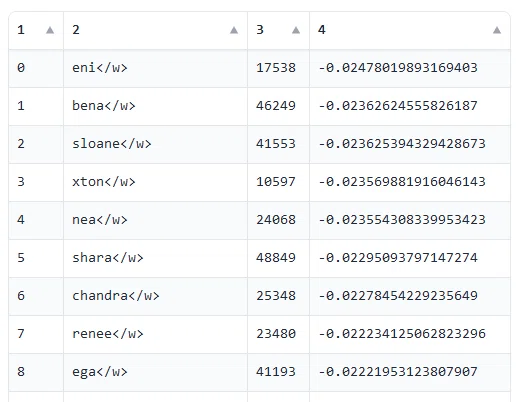Click index 8 in the ega row
This screenshot has width=521, height=402.
[21, 372]
